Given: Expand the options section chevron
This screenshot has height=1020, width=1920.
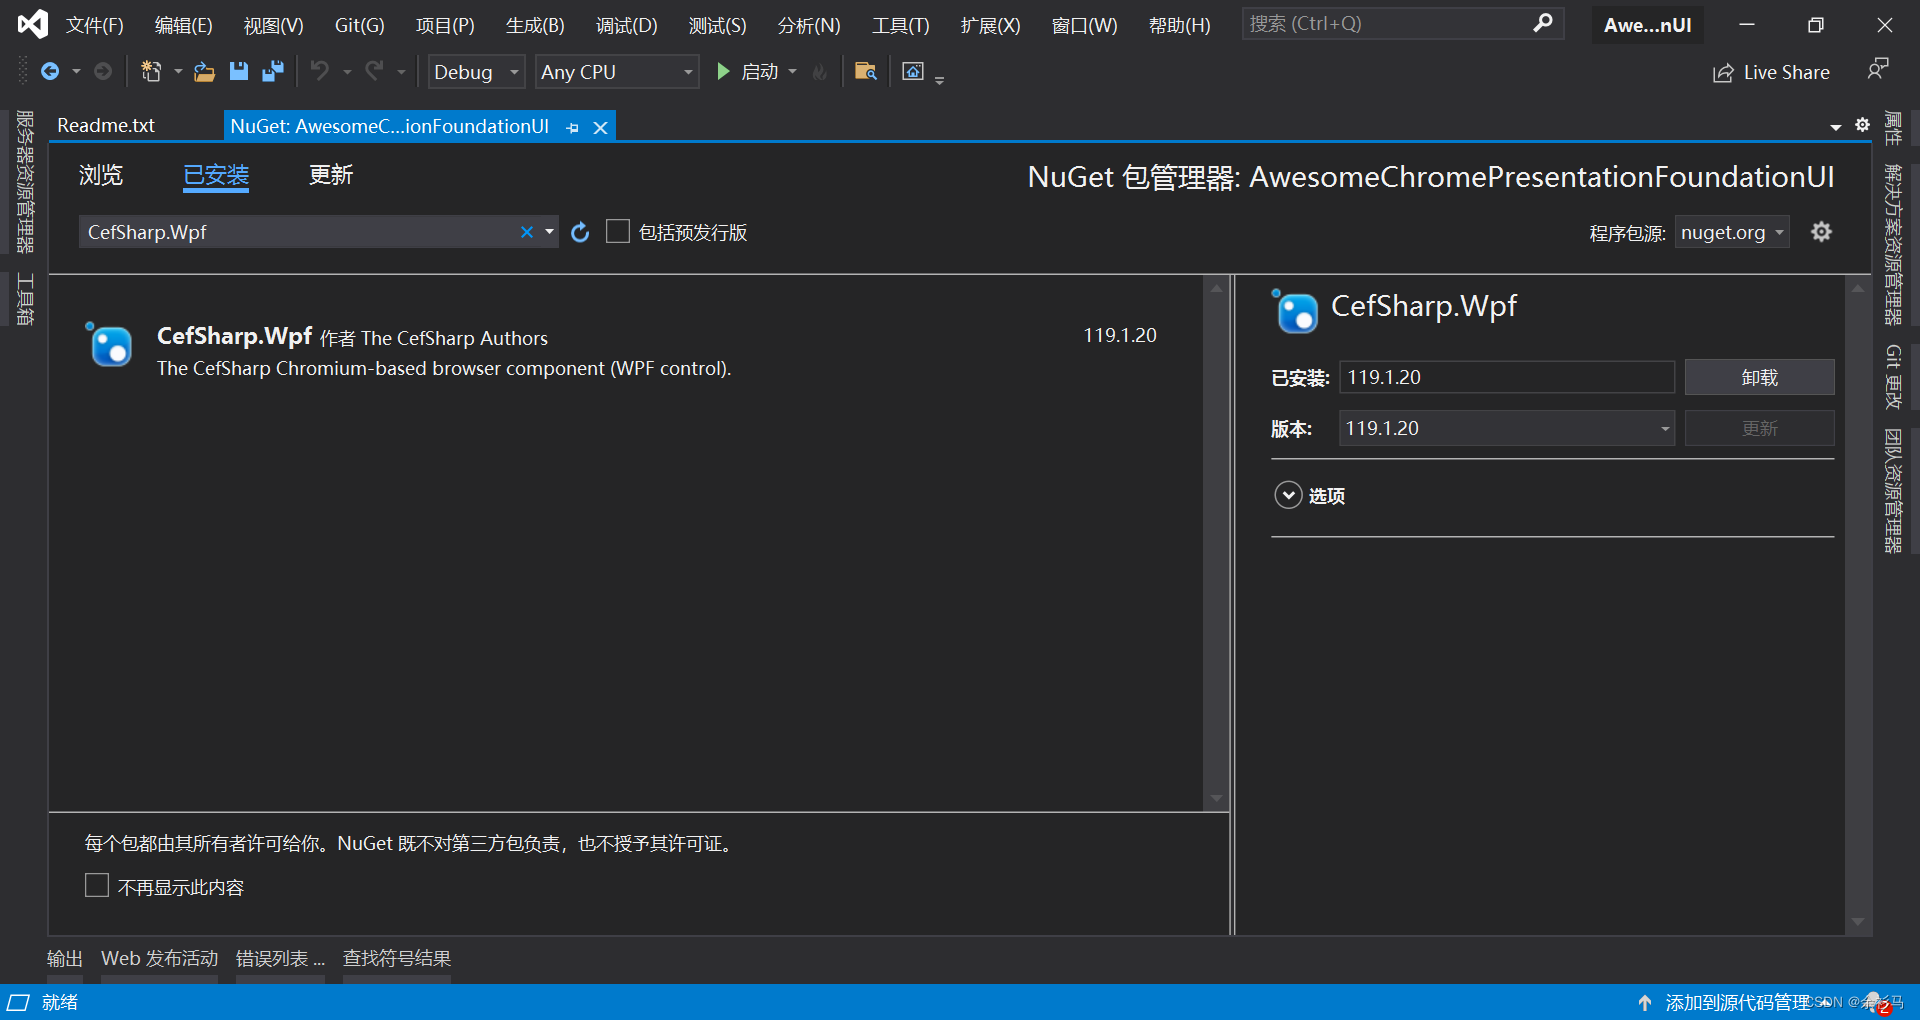Looking at the screenshot, I should point(1288,495).
